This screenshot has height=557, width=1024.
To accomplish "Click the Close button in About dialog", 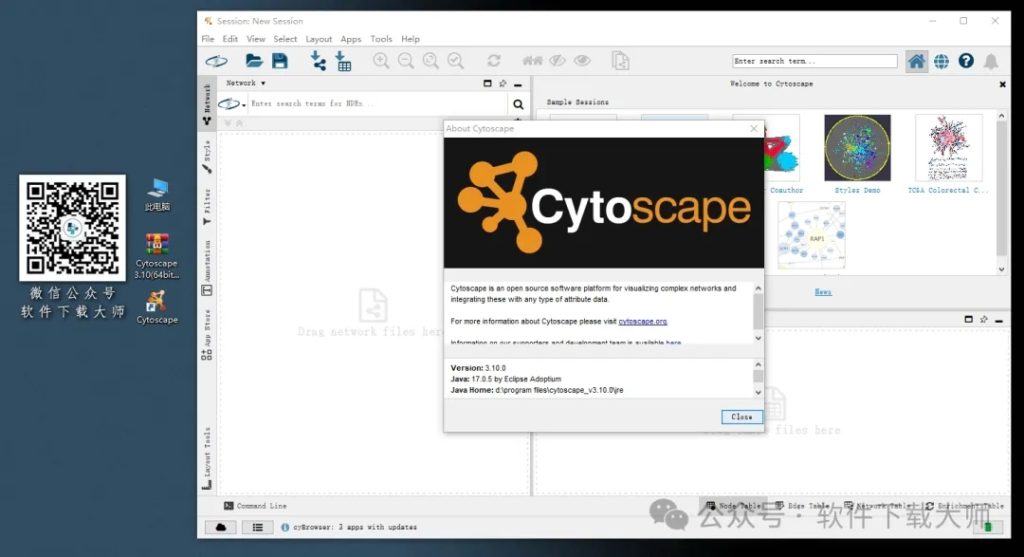I will click(x=741, y=417).
